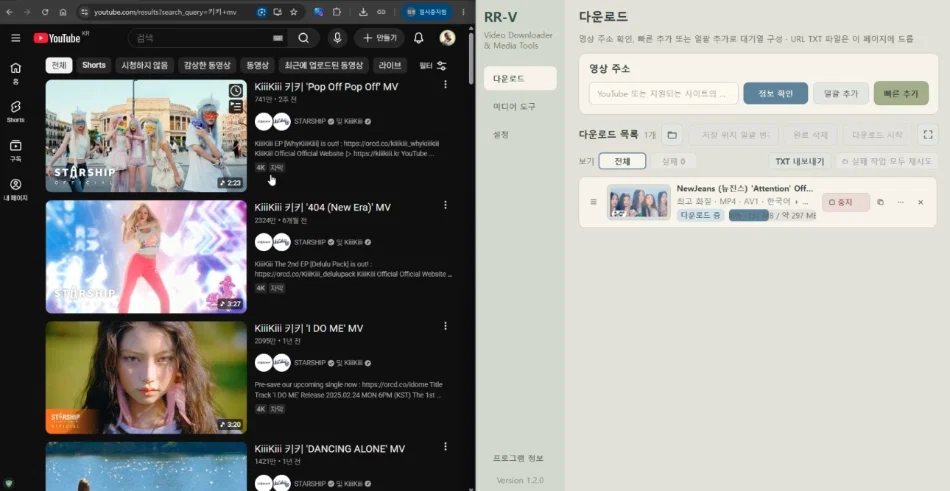
Task: Open the 다운로드 tab in RR-V sidebar
Action: [x=520, y=79]
